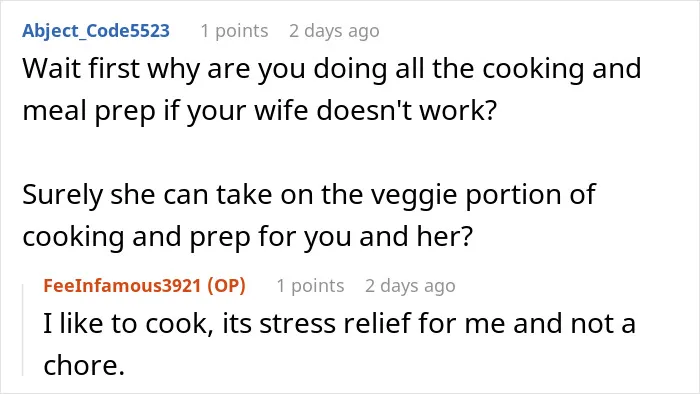This screenshot has width=700, height=394.
Task: Click the reply line 'I like to cook, its stress relief'
Action: tap(339, 323)
